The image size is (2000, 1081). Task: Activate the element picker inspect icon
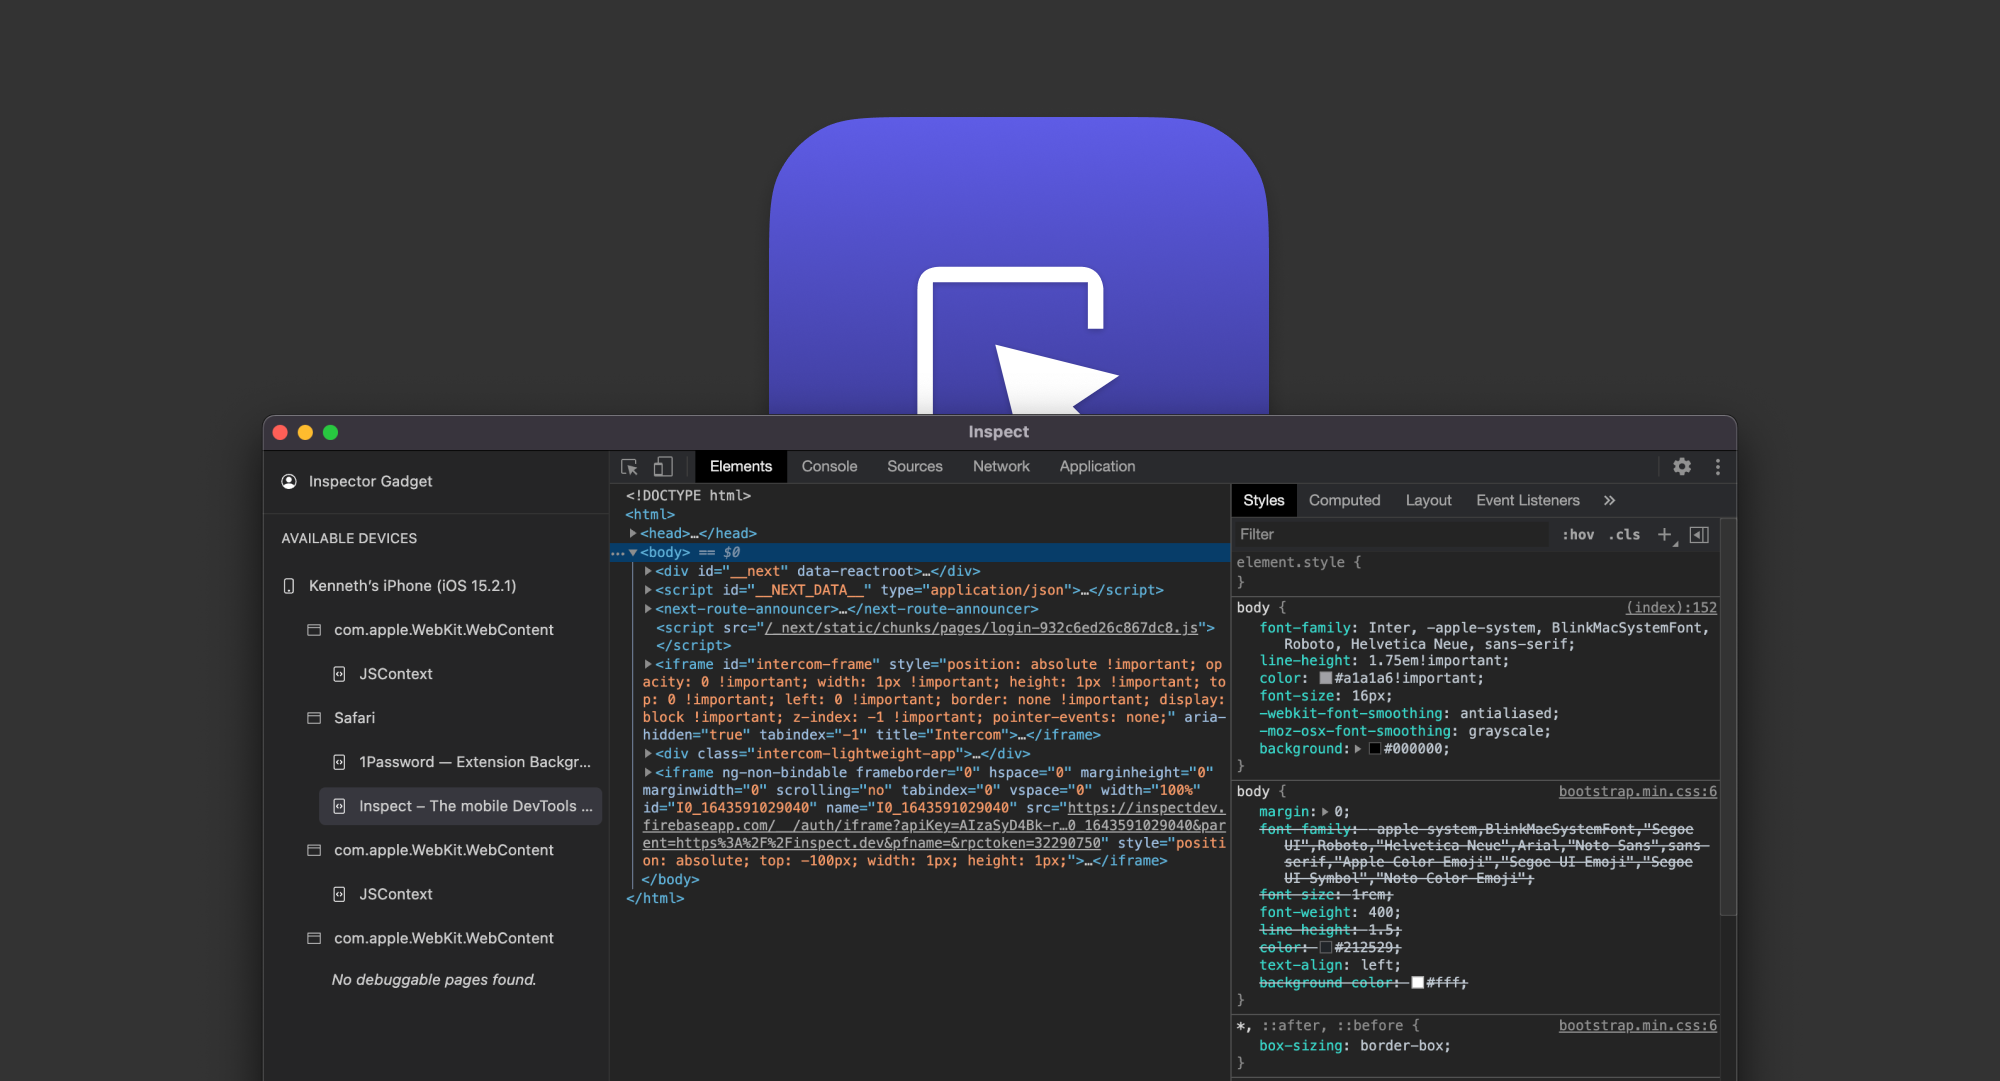(629, 467)
